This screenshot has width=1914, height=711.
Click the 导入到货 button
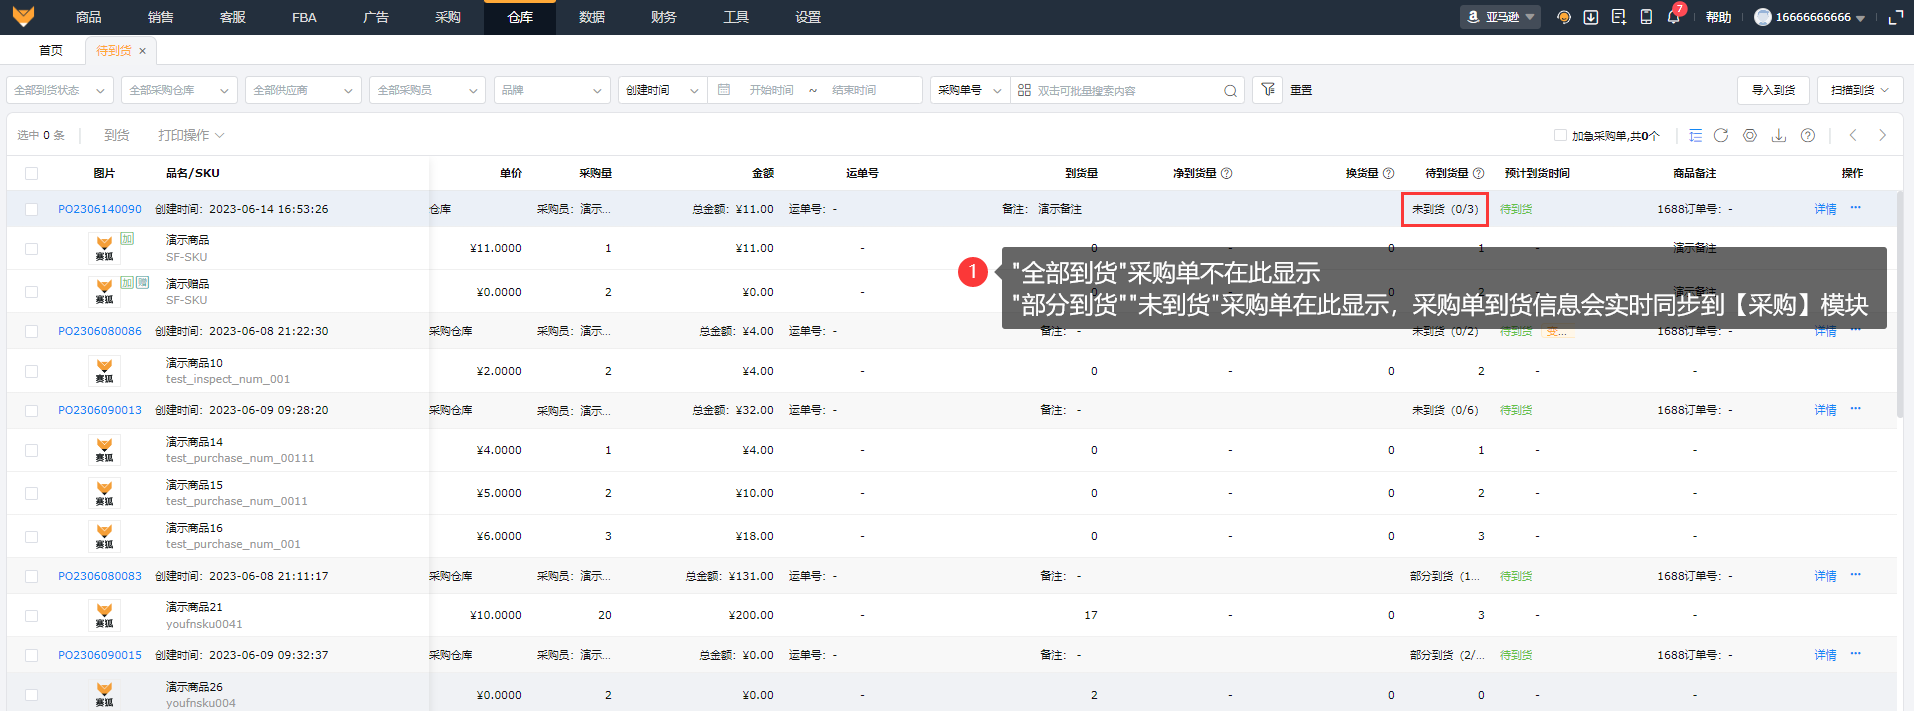coord(1773,90)
